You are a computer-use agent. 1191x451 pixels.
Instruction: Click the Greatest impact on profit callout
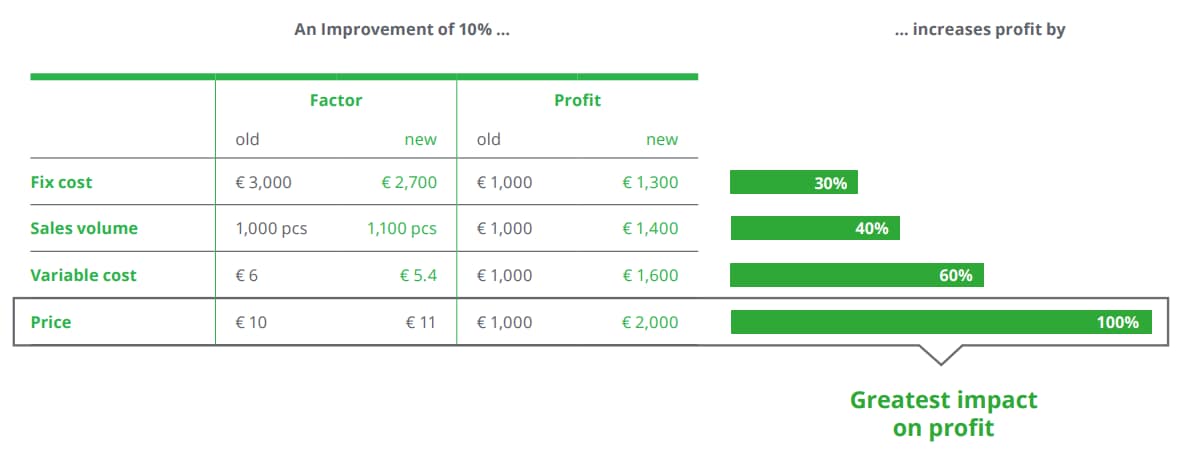(x=943, y=413)
